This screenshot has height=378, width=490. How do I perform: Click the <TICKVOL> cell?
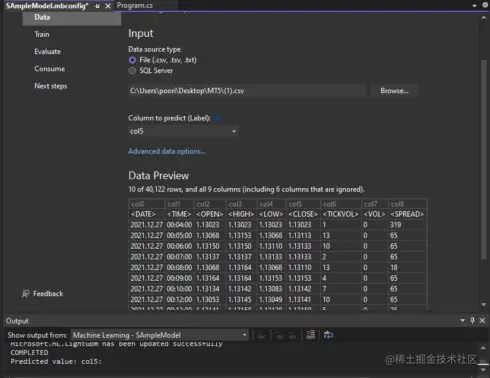[340, 214]
